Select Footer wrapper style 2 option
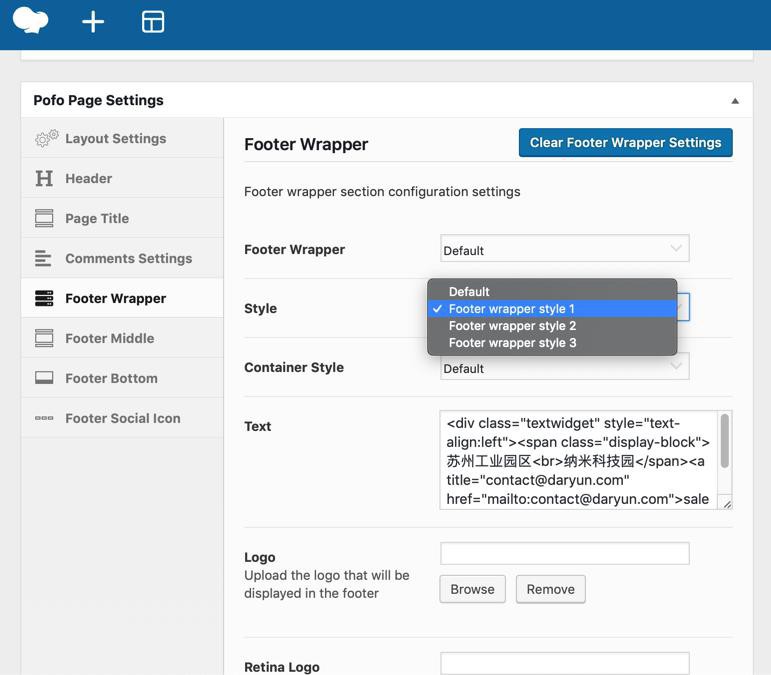 (x=512, y=326)
